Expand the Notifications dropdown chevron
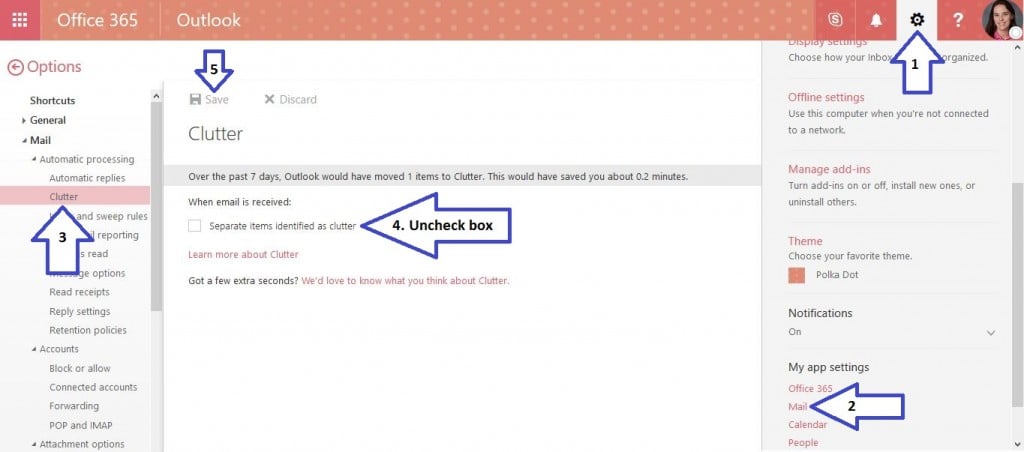The width and height of the screenshot is (1024, 452). (x=991, y=332)
